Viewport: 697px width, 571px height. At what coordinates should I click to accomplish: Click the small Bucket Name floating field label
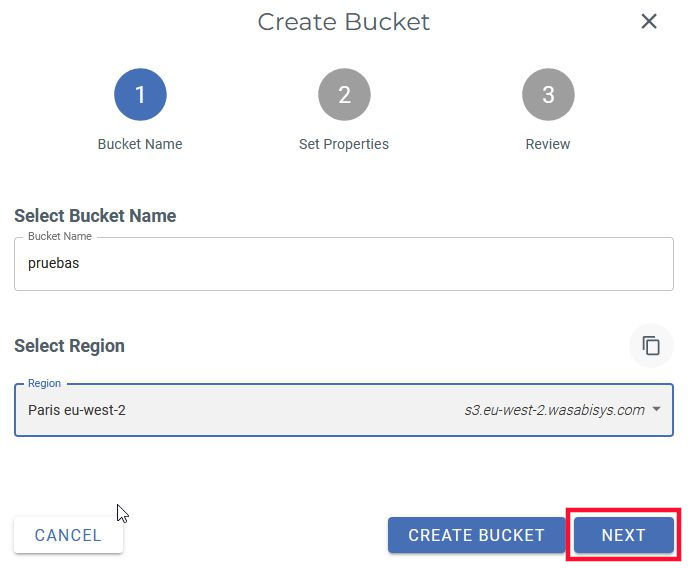59,236
